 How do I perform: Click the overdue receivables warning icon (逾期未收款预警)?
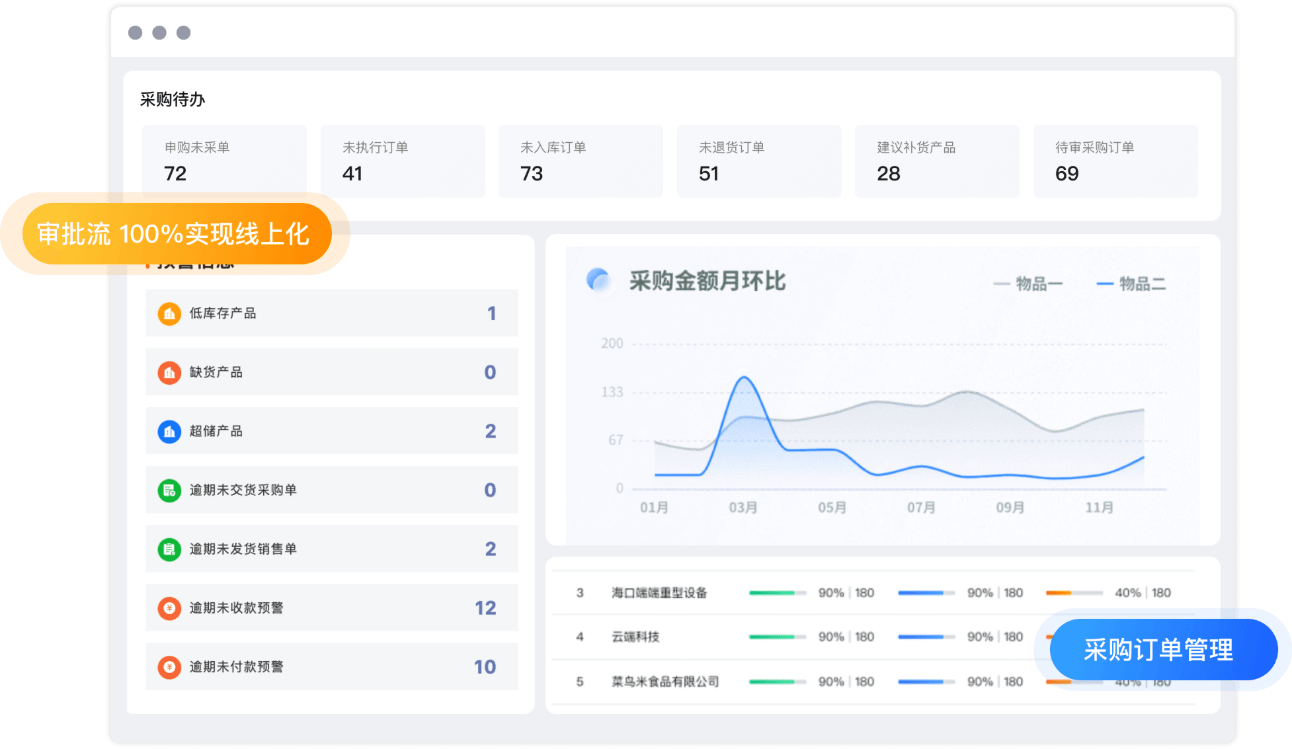tap(169, 608)
